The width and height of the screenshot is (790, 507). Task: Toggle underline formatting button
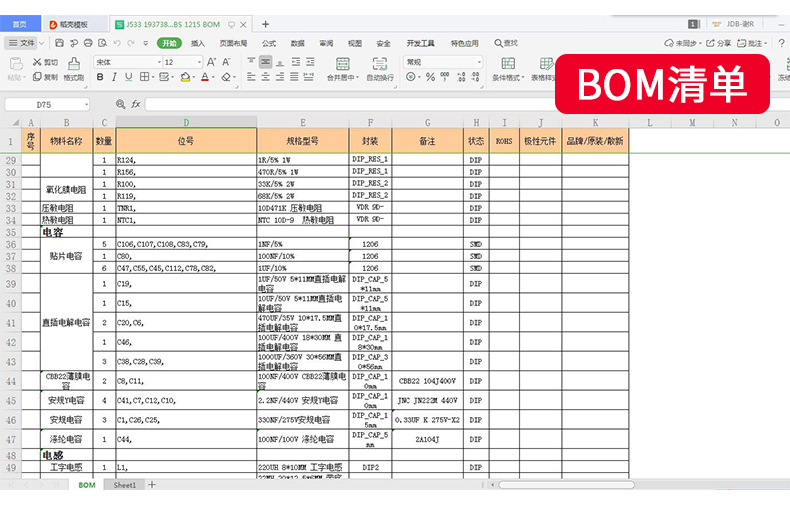[x=129, y=77]
